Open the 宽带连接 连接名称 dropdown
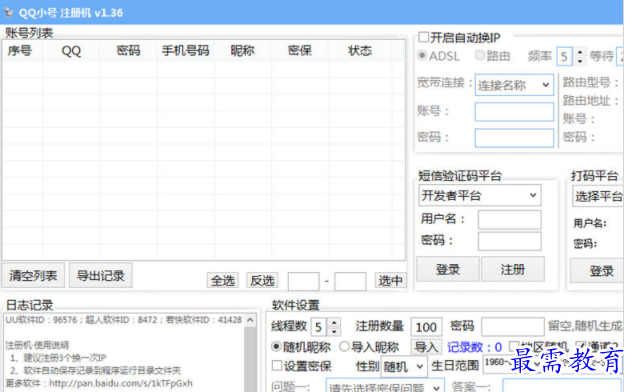This screenshot has height=392, width=632. [514, 85]
